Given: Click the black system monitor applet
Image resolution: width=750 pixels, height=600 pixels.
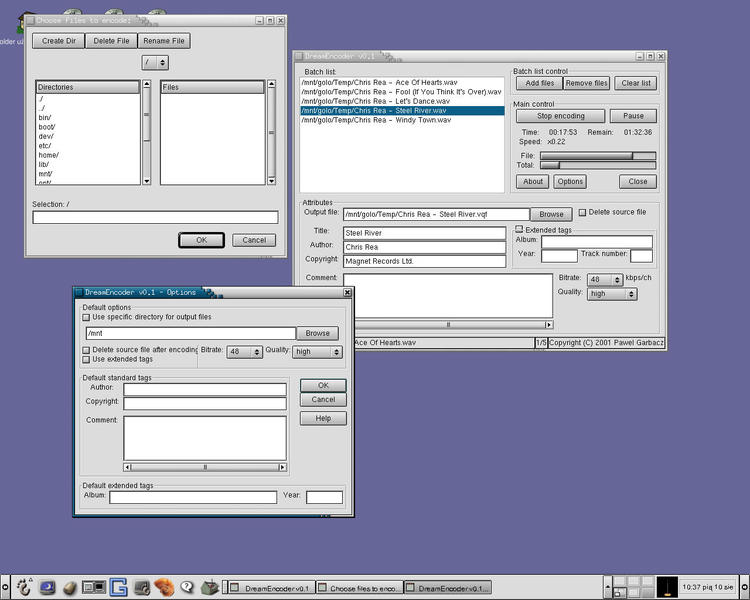Looking at the screenshot, I should pyautogui.click(x=667, y=587).
